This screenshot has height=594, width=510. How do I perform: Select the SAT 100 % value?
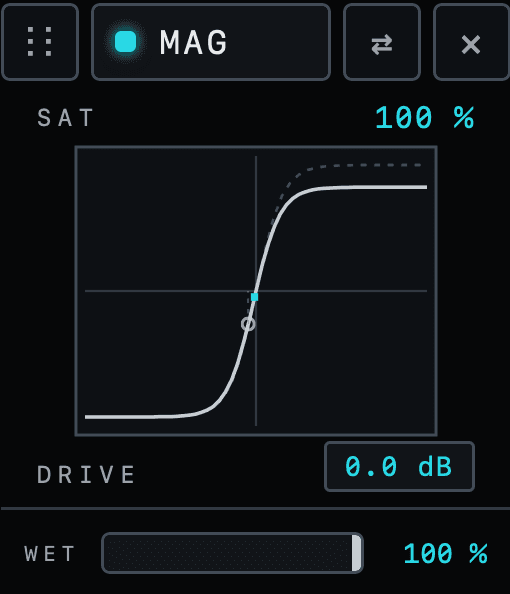[424, 118]
